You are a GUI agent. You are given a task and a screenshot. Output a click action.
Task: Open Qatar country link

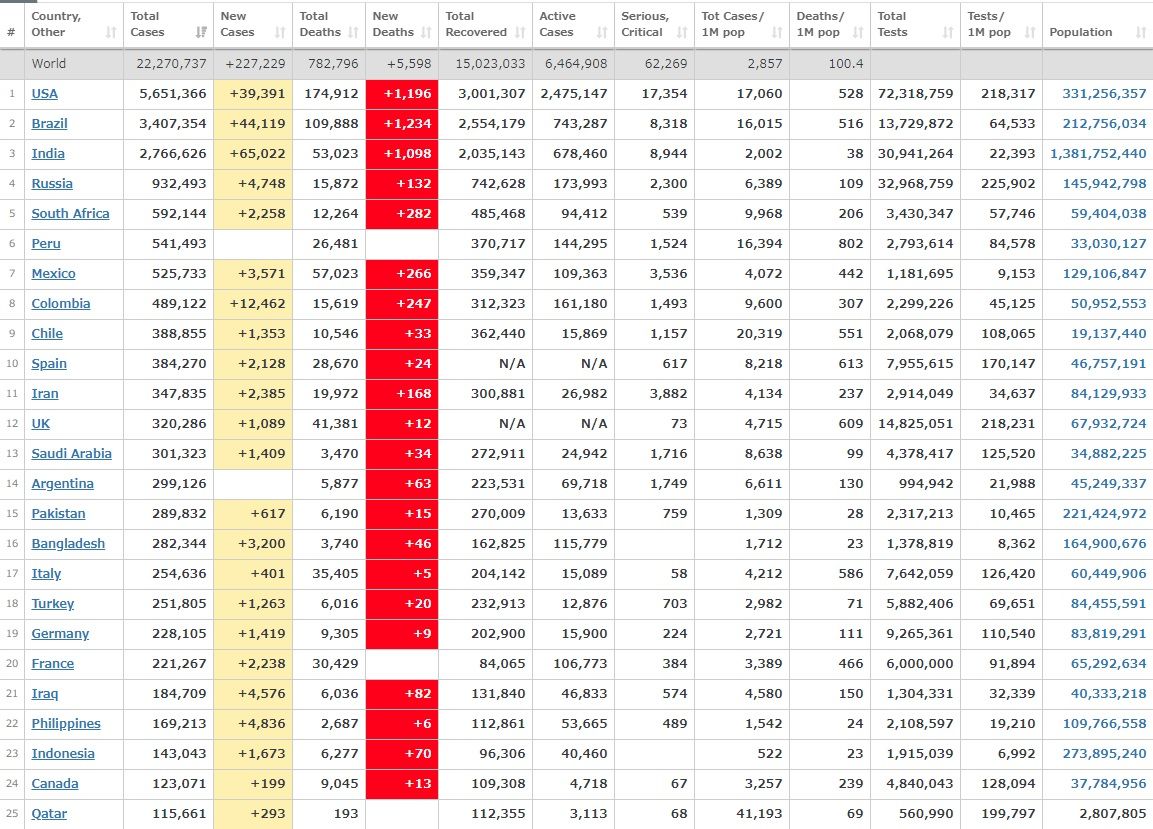49,814
